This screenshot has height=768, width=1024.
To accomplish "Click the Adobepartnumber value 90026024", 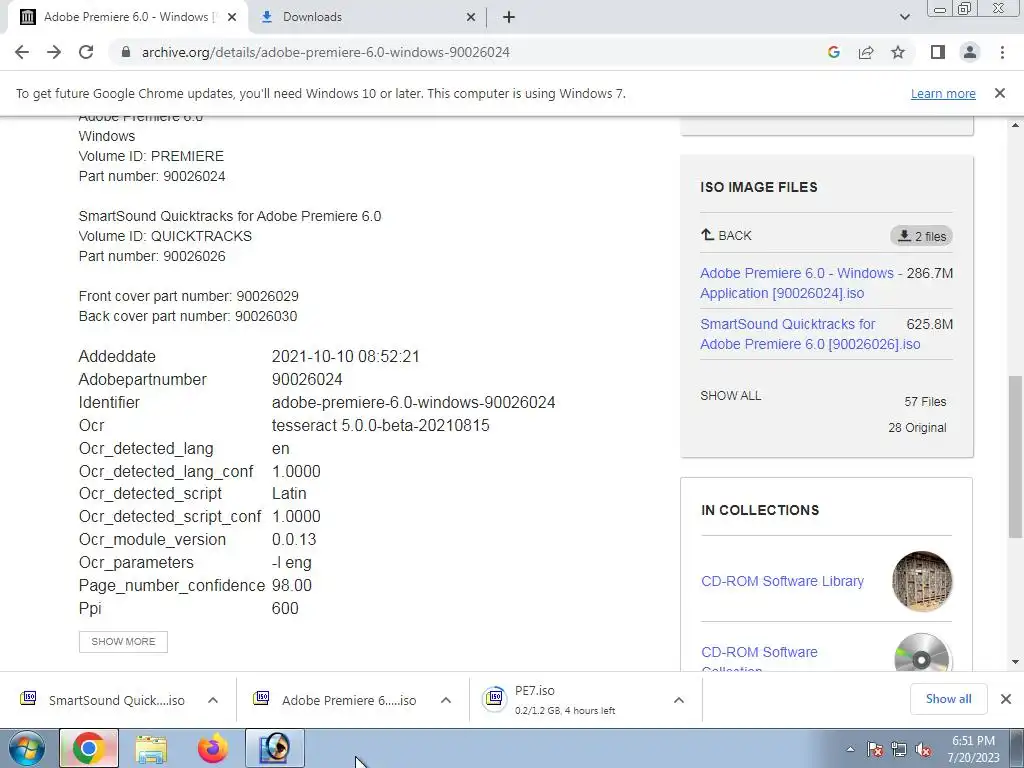I will (307, 379).
